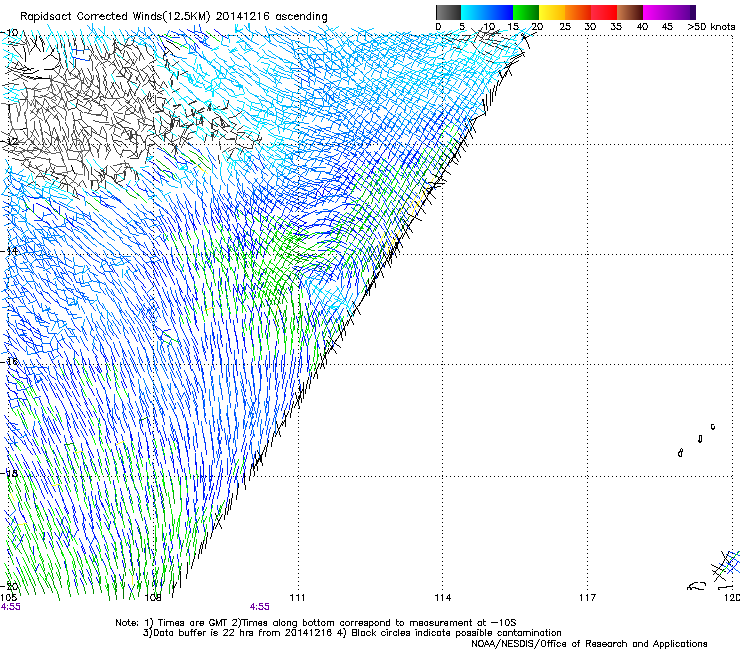Screen dimensions: 740x650
Task: Click the legend value '45'
Action: pyautogui.click(x=667, y=26)
